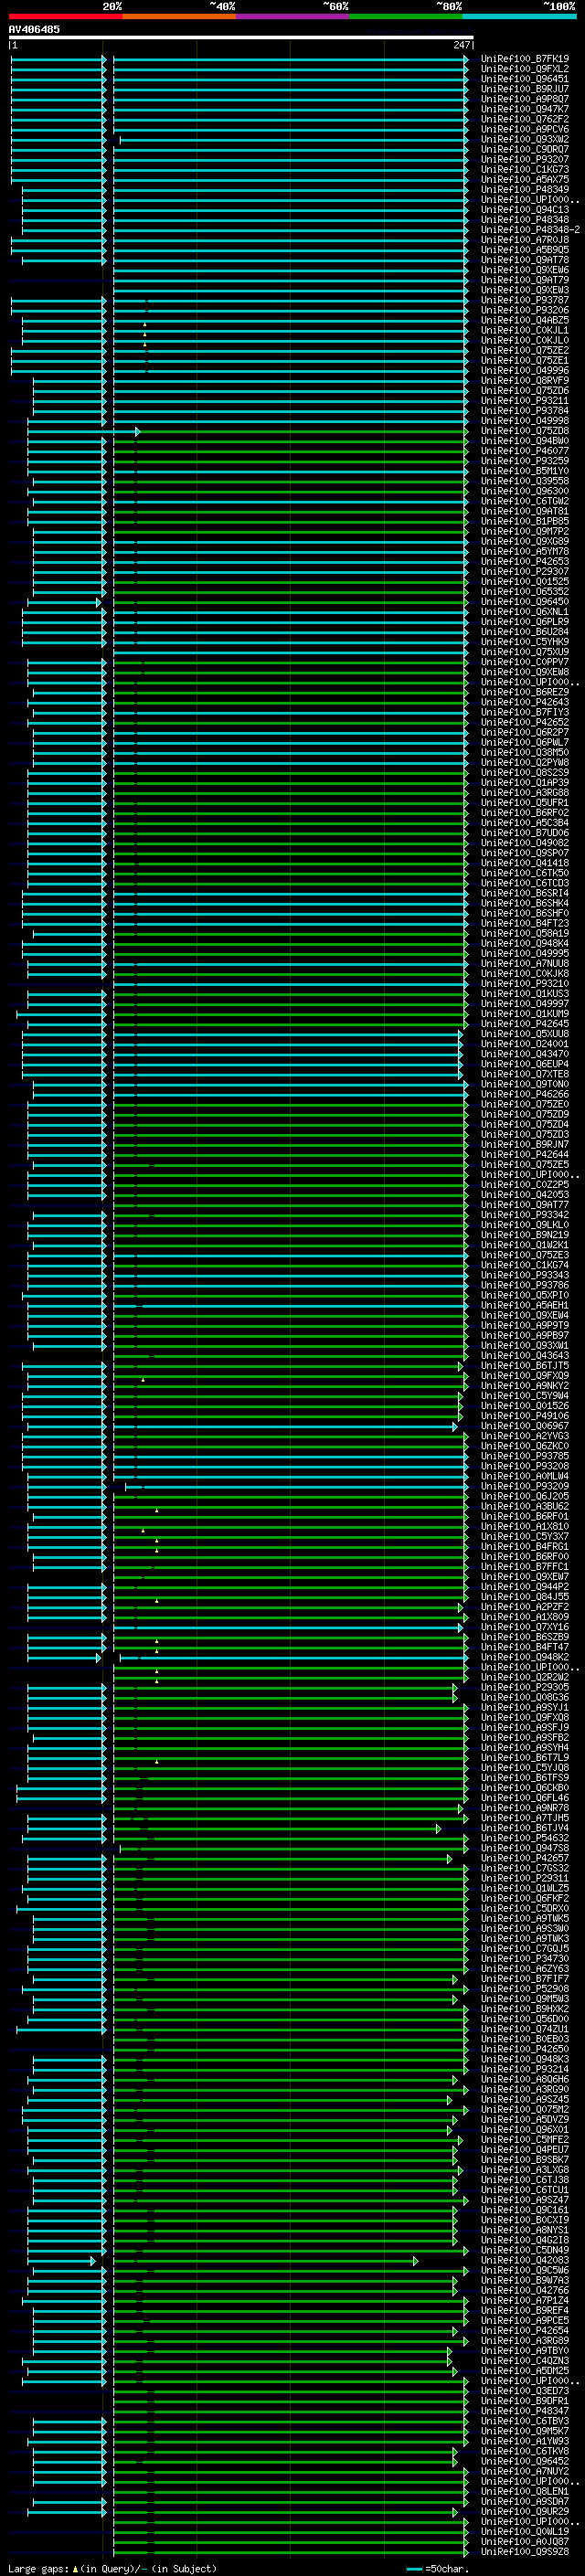Select hit label UniRef100_P93207

(x=525, y=159)
